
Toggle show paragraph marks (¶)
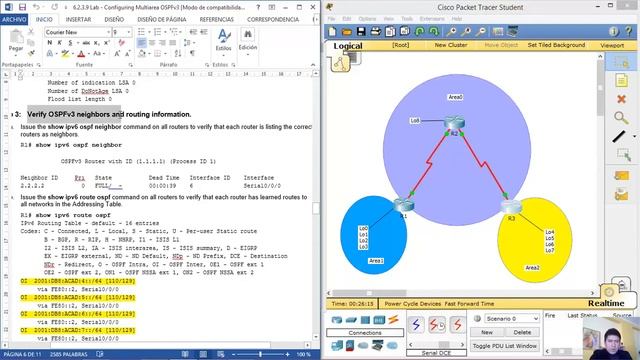(x=192, y=53)
